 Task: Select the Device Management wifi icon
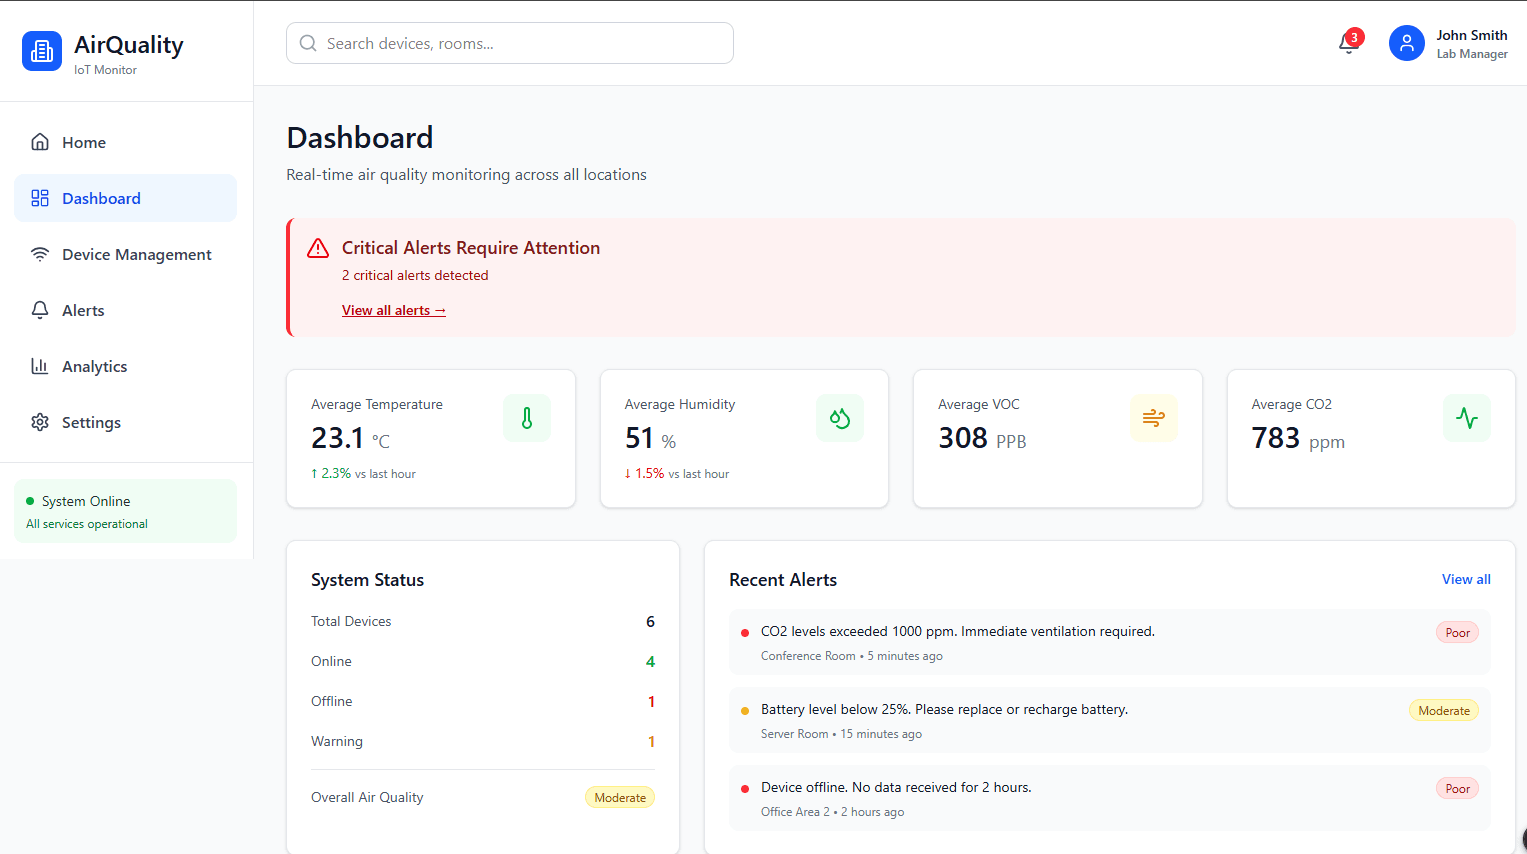point(40,254)
